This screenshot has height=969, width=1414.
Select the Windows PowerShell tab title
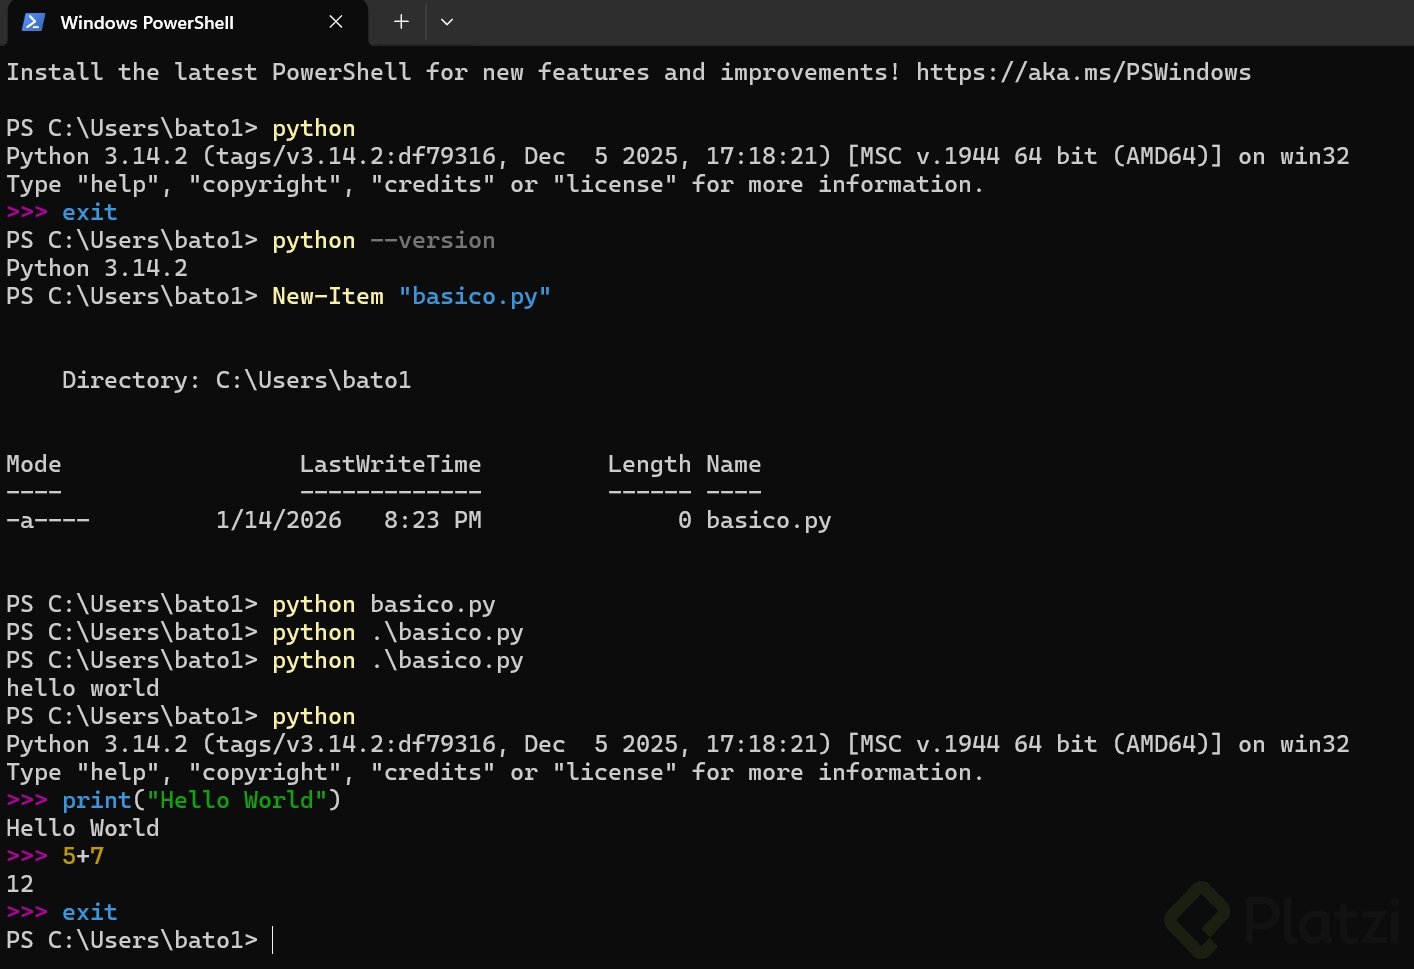(147, 23)
